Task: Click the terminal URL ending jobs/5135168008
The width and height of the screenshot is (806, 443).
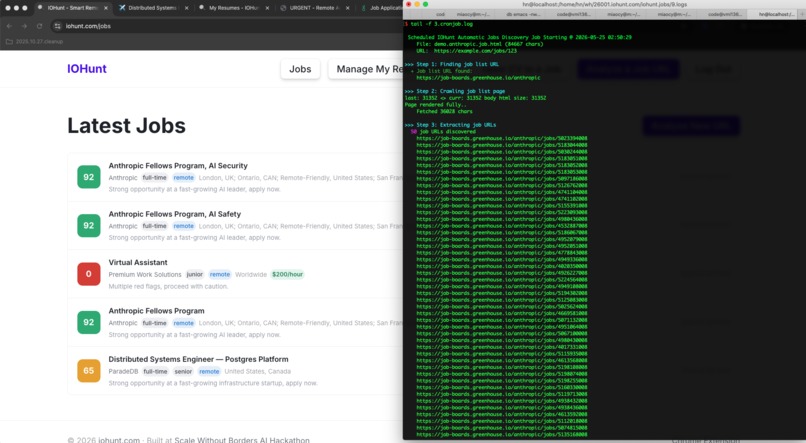Action: [502, 434]
